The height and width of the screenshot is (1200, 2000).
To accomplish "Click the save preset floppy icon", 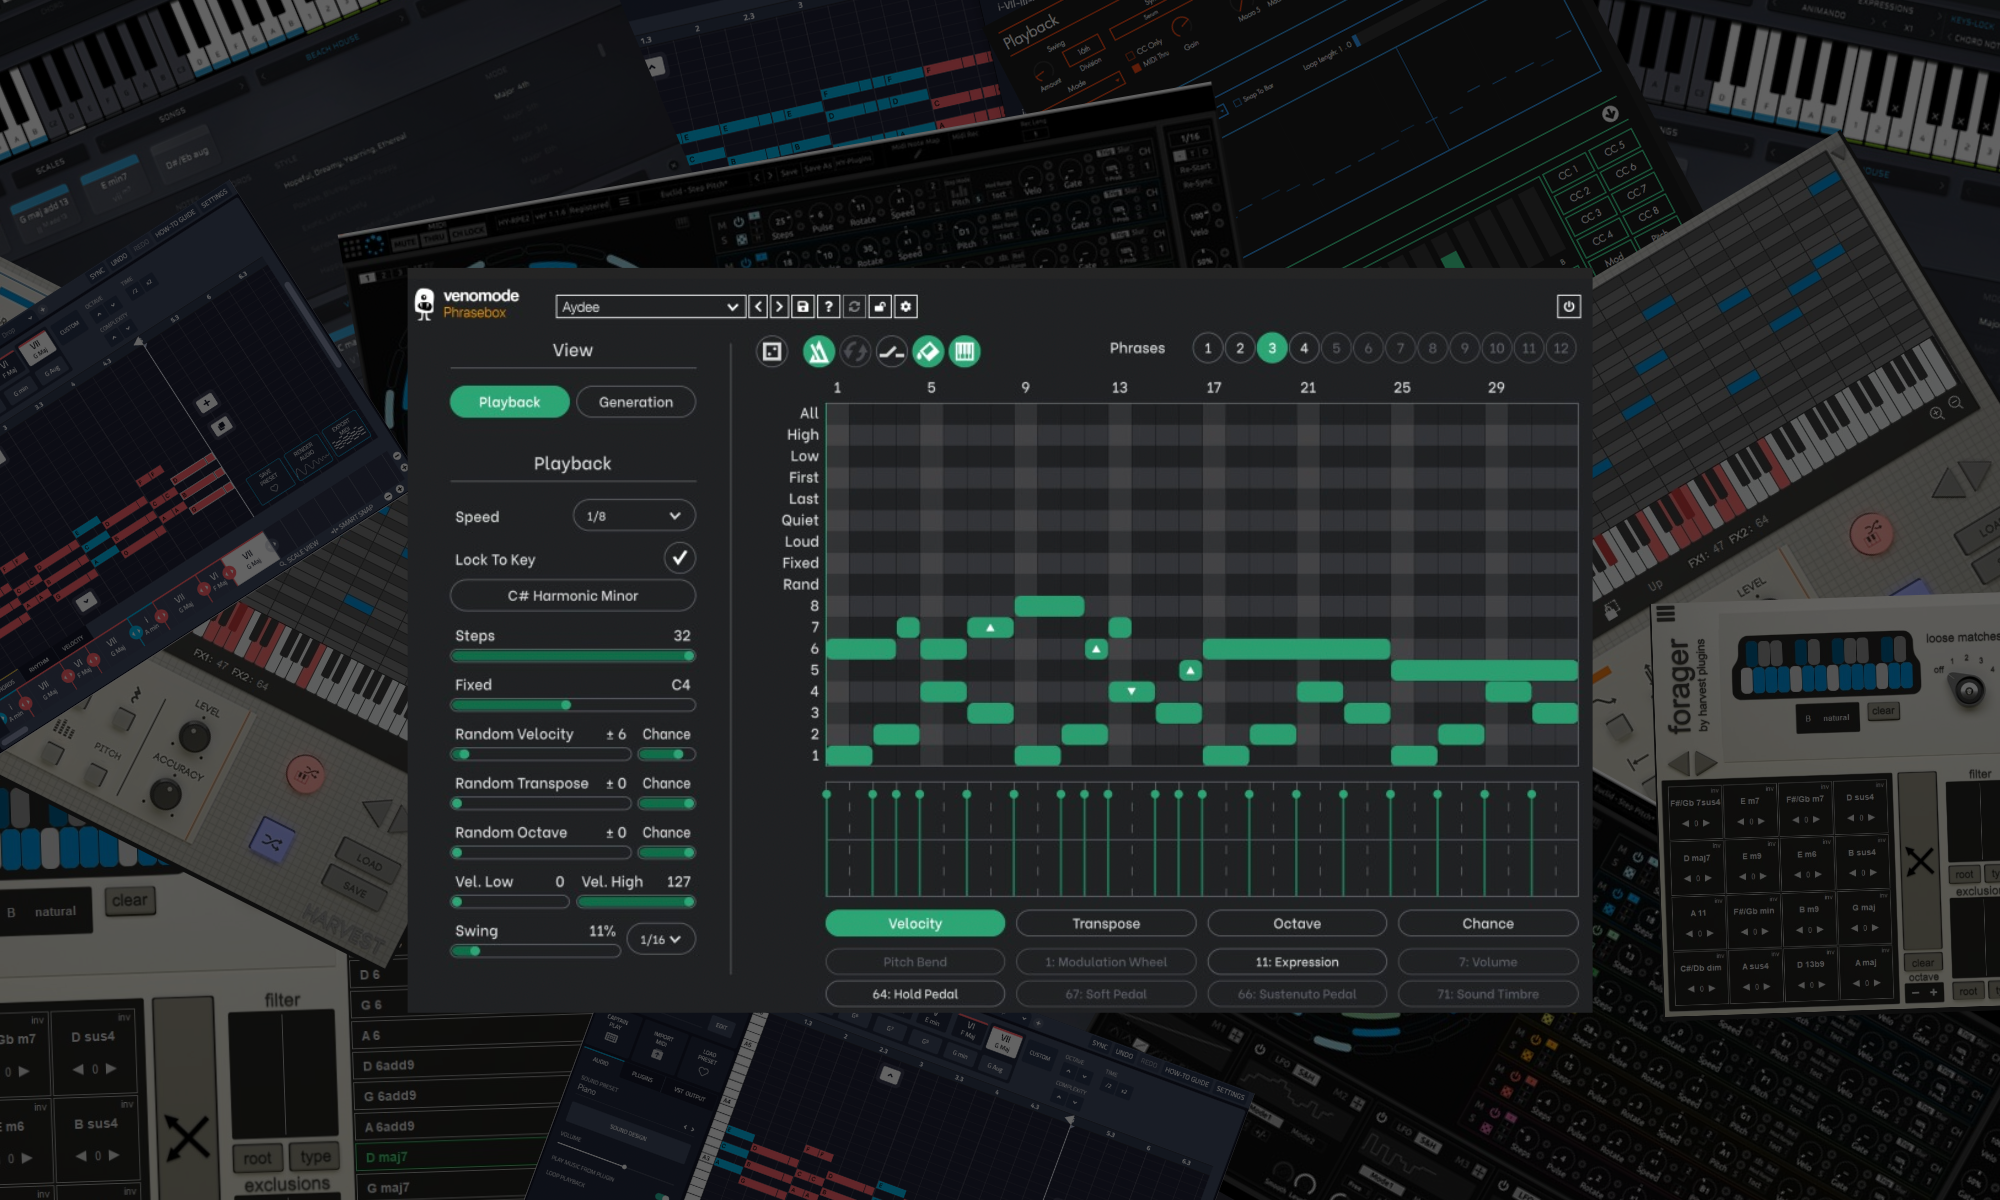I will [803, 307].
